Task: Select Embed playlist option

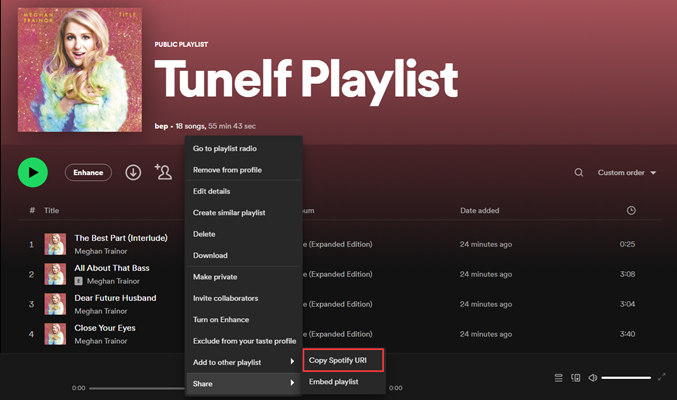Action: tap(343, 382)
